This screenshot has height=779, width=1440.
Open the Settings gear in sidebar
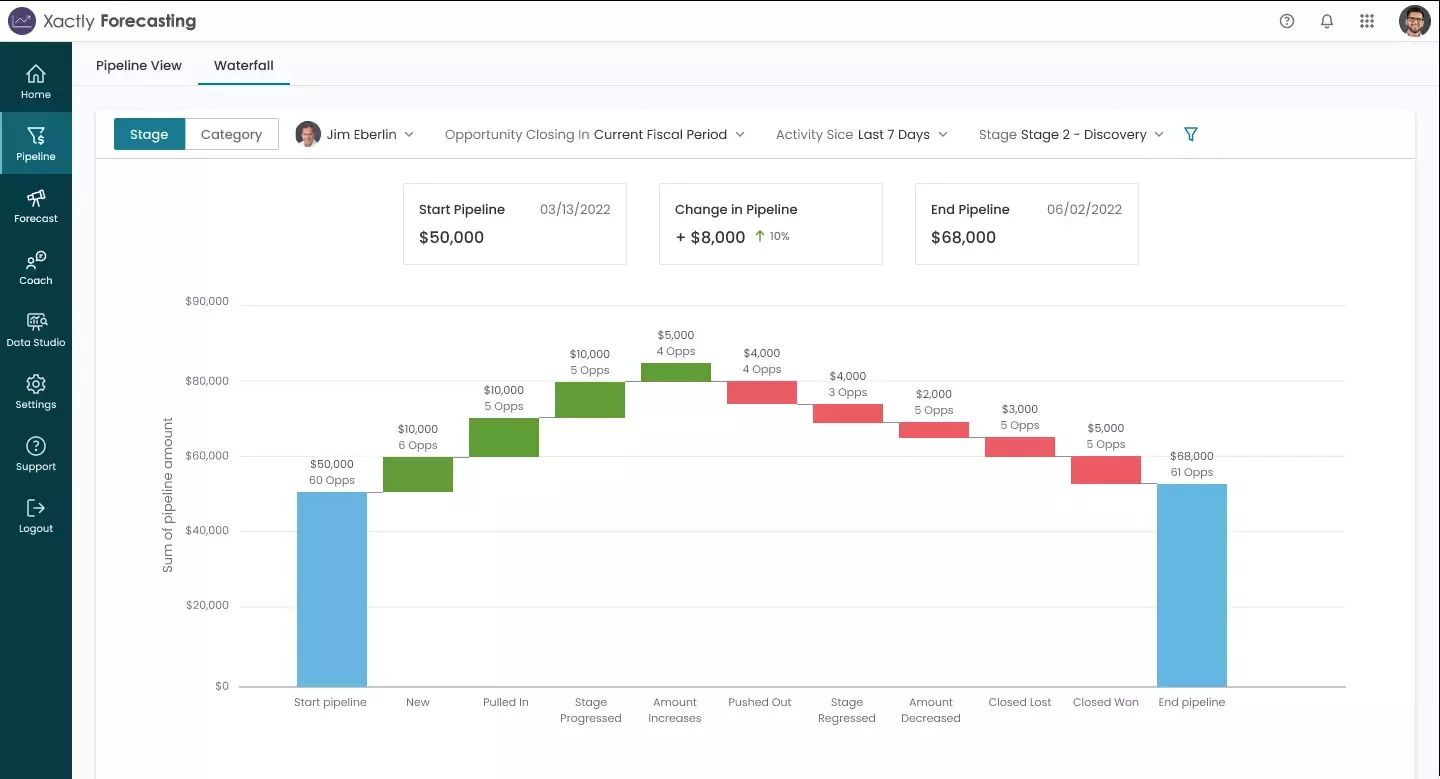(x=36, y=385)
